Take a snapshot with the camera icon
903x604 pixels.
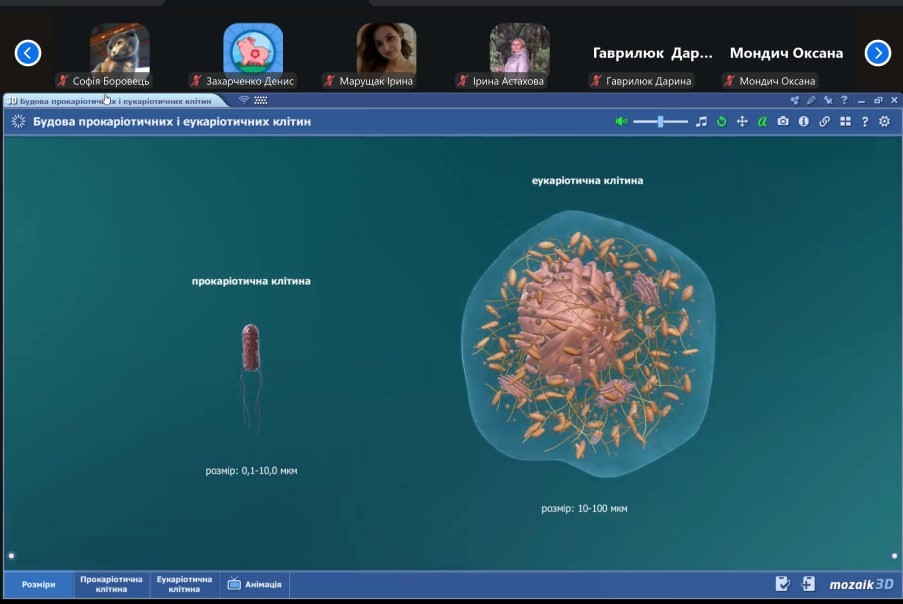point(783,121)
